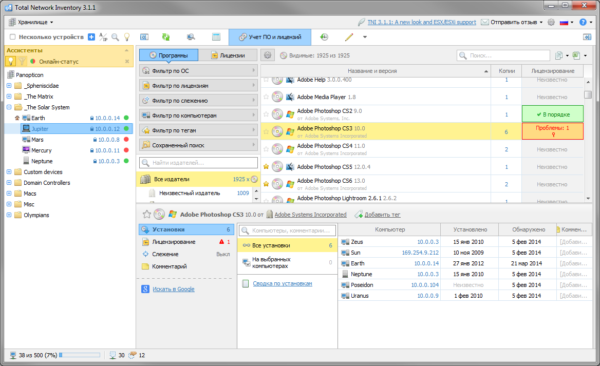Click the settings gear next to Лицензии

[267, 55]
